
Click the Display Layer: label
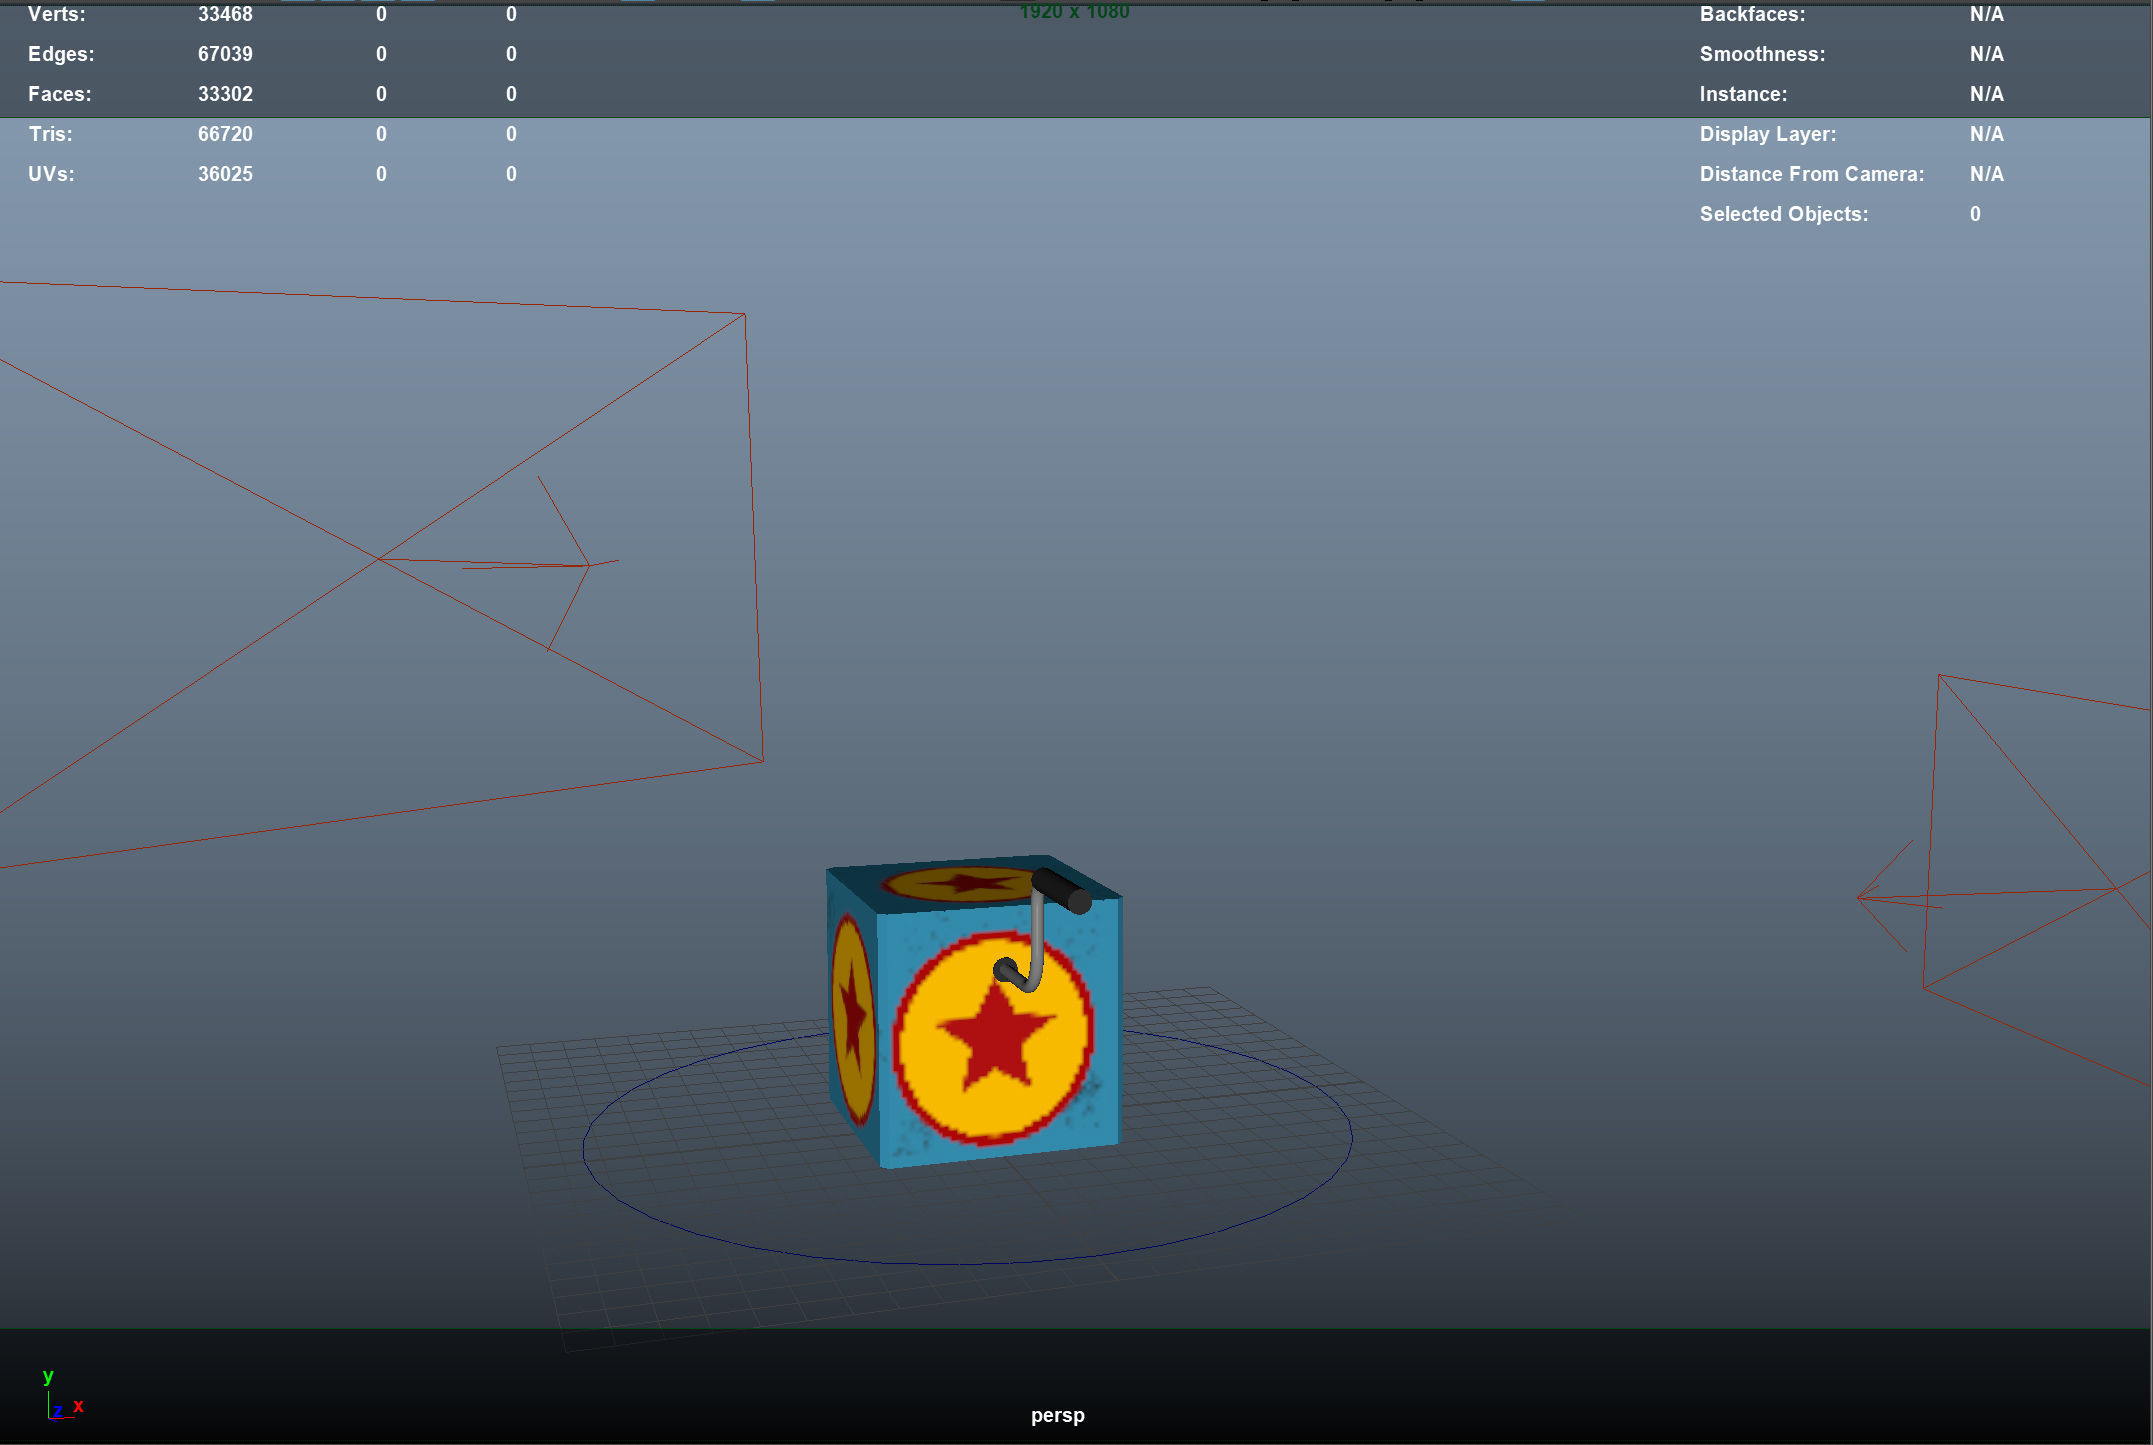(1767, 134)
